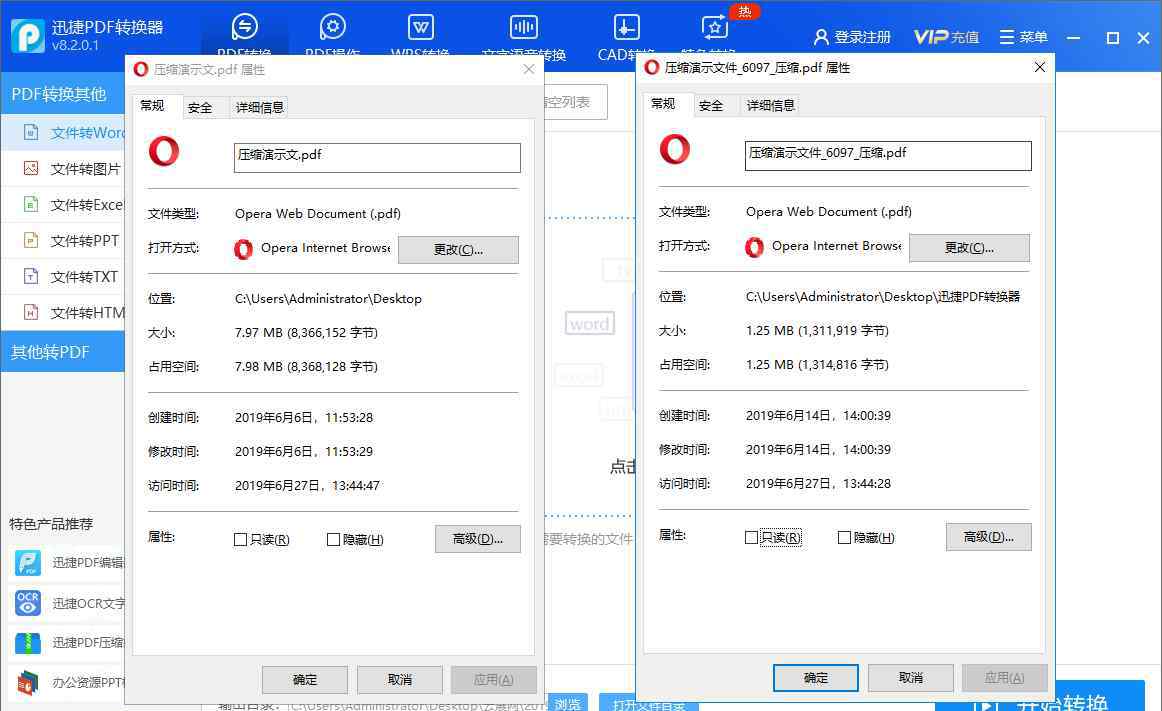Click Opera icon beside 6097_压缩.pdf name field
The height and width of the screenshot is (711, 1162).
[x=675, y=149]
